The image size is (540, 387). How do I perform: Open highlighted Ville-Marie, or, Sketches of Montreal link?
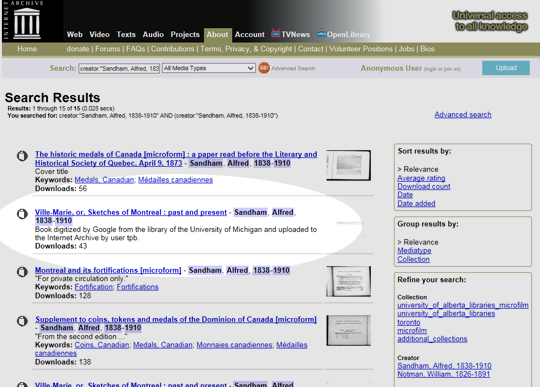point(131,212)
